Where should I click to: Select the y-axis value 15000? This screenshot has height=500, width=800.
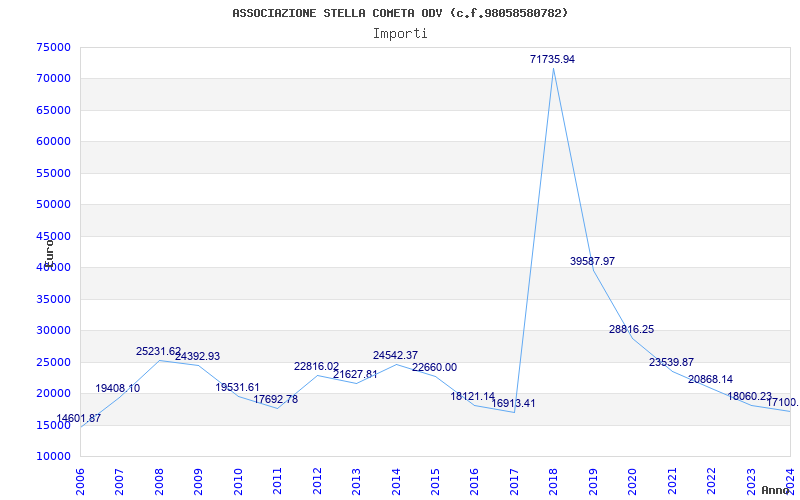point(54,425)
